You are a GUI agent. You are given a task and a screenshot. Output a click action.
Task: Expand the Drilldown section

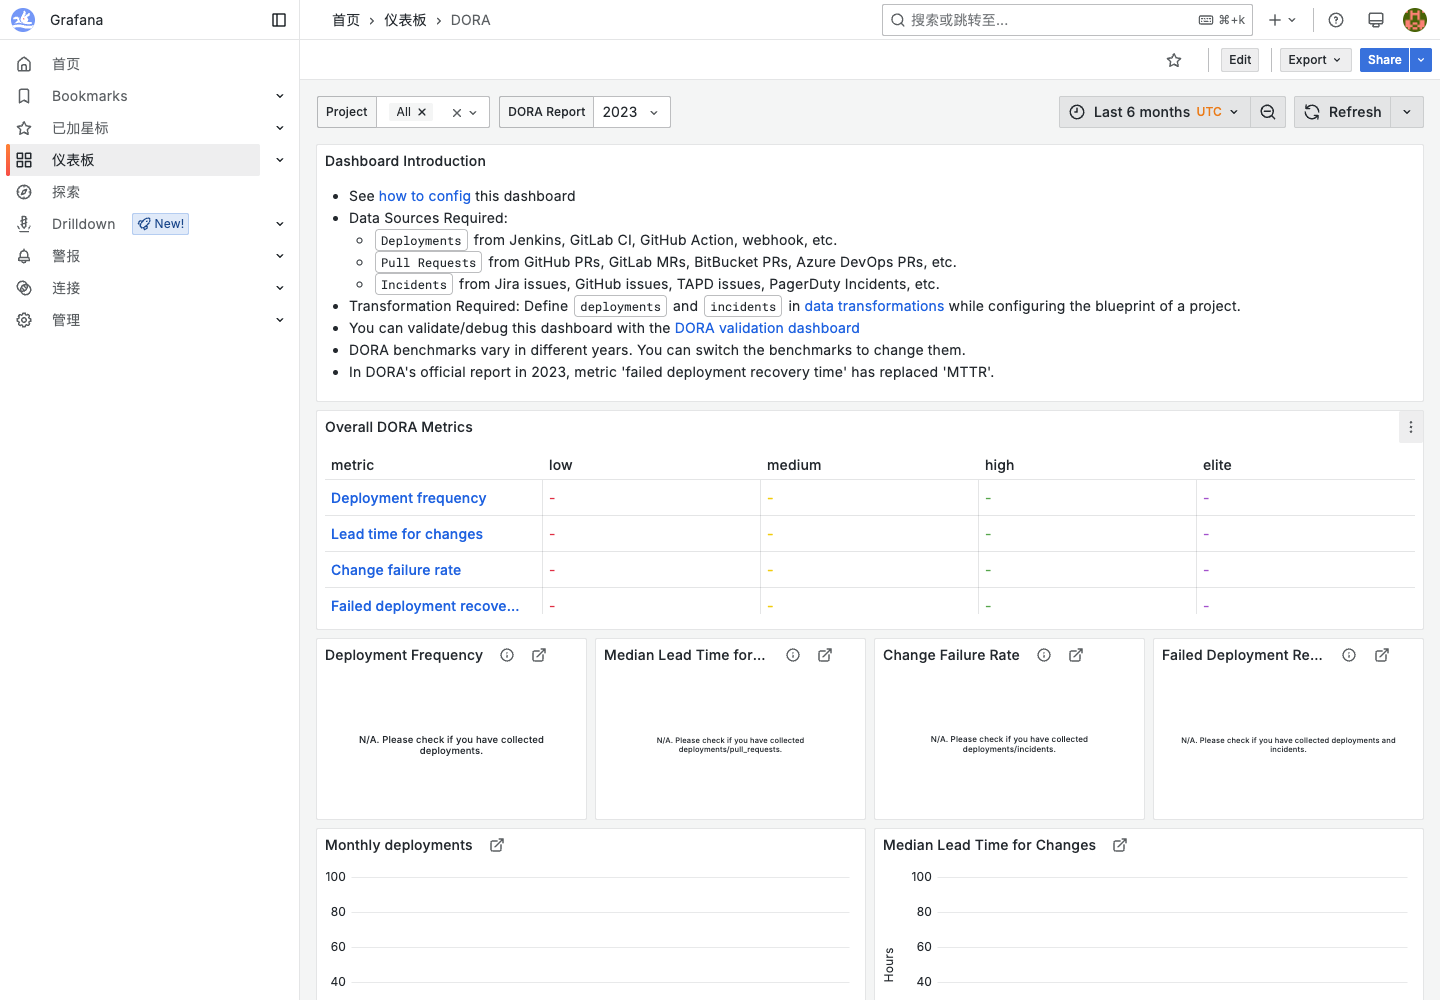280,224
